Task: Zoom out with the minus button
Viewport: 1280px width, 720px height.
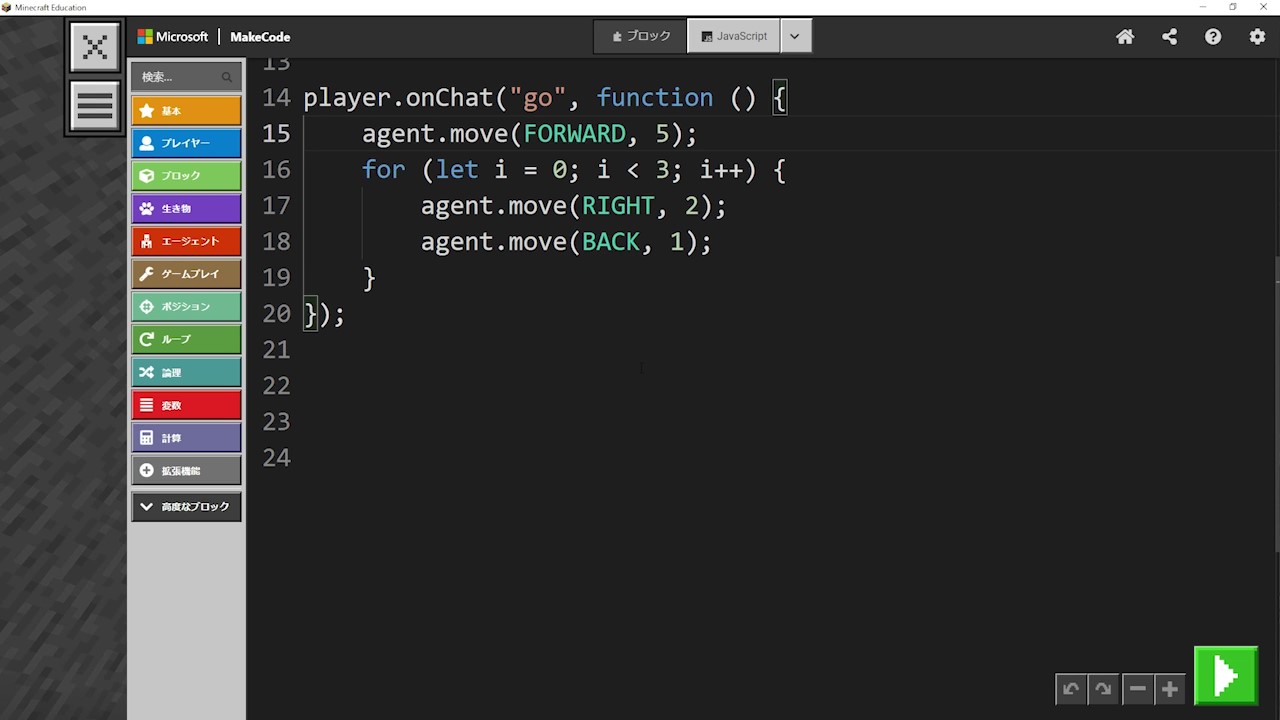Action: [x=1137, y=689]
